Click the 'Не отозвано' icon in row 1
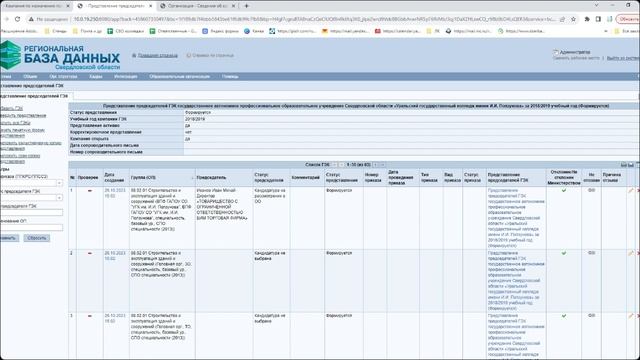Screen dimensions: 640x360 (591, 191)
